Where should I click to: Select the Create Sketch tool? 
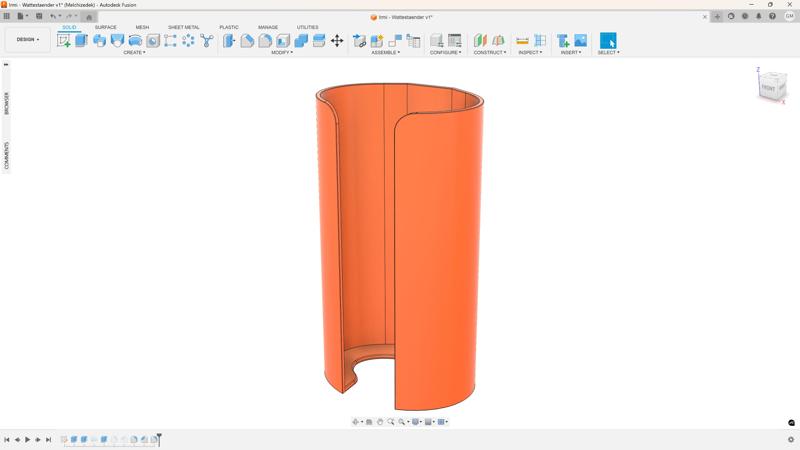pos(64,41)
